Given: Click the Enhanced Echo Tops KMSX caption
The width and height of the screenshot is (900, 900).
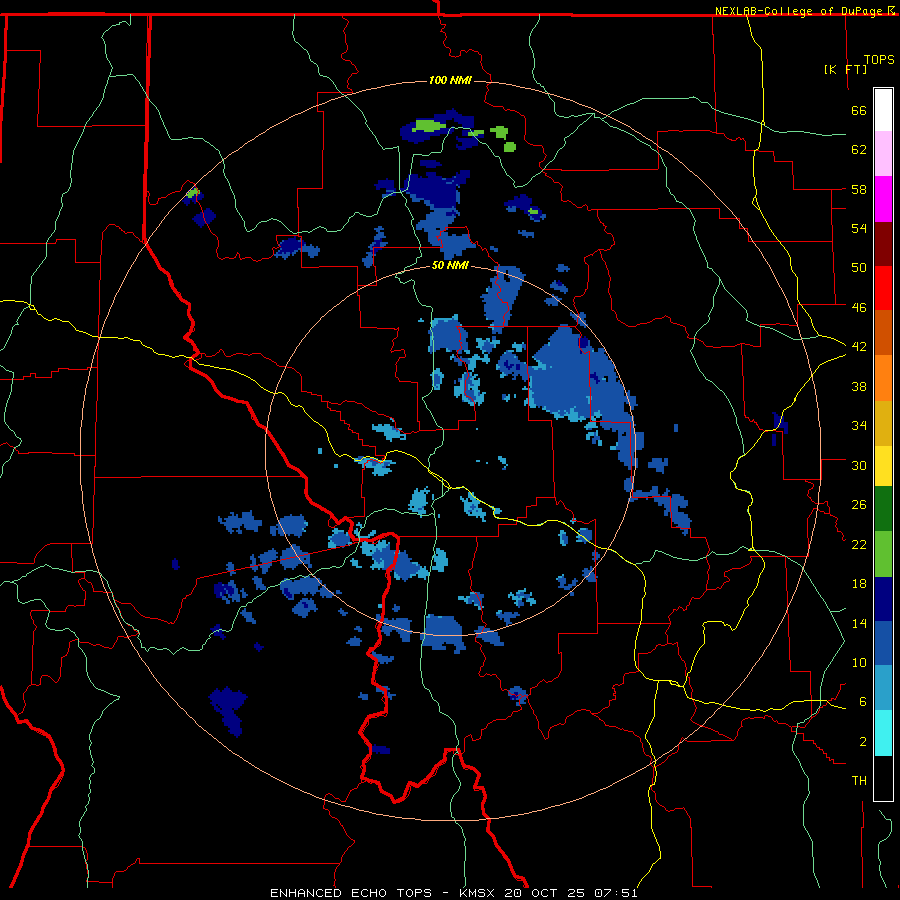Looking at the screenshot, I should coord(453,893).
